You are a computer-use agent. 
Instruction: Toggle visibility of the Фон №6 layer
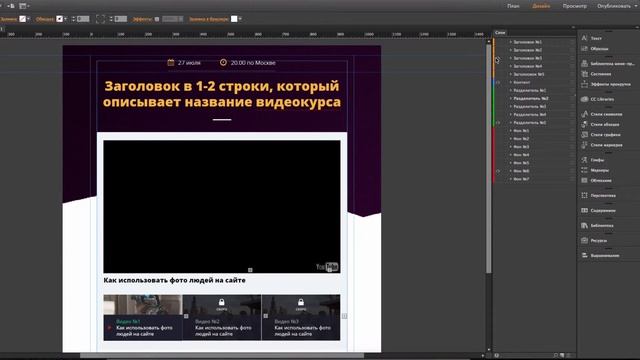pos(498,171)
